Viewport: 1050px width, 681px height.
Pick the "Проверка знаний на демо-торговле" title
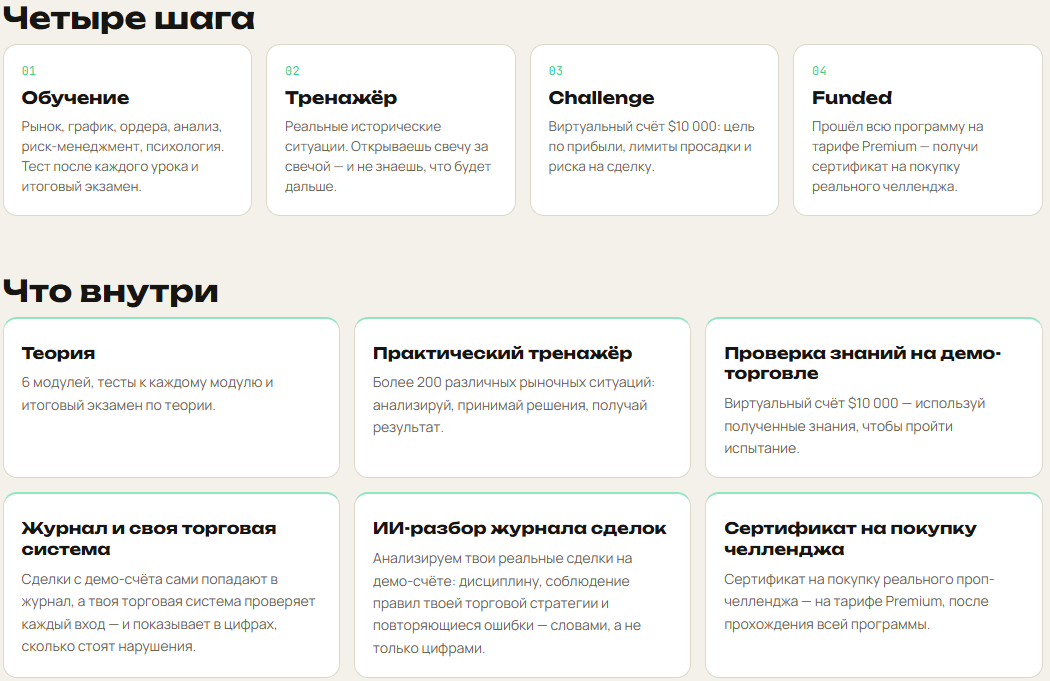[862, 363]
